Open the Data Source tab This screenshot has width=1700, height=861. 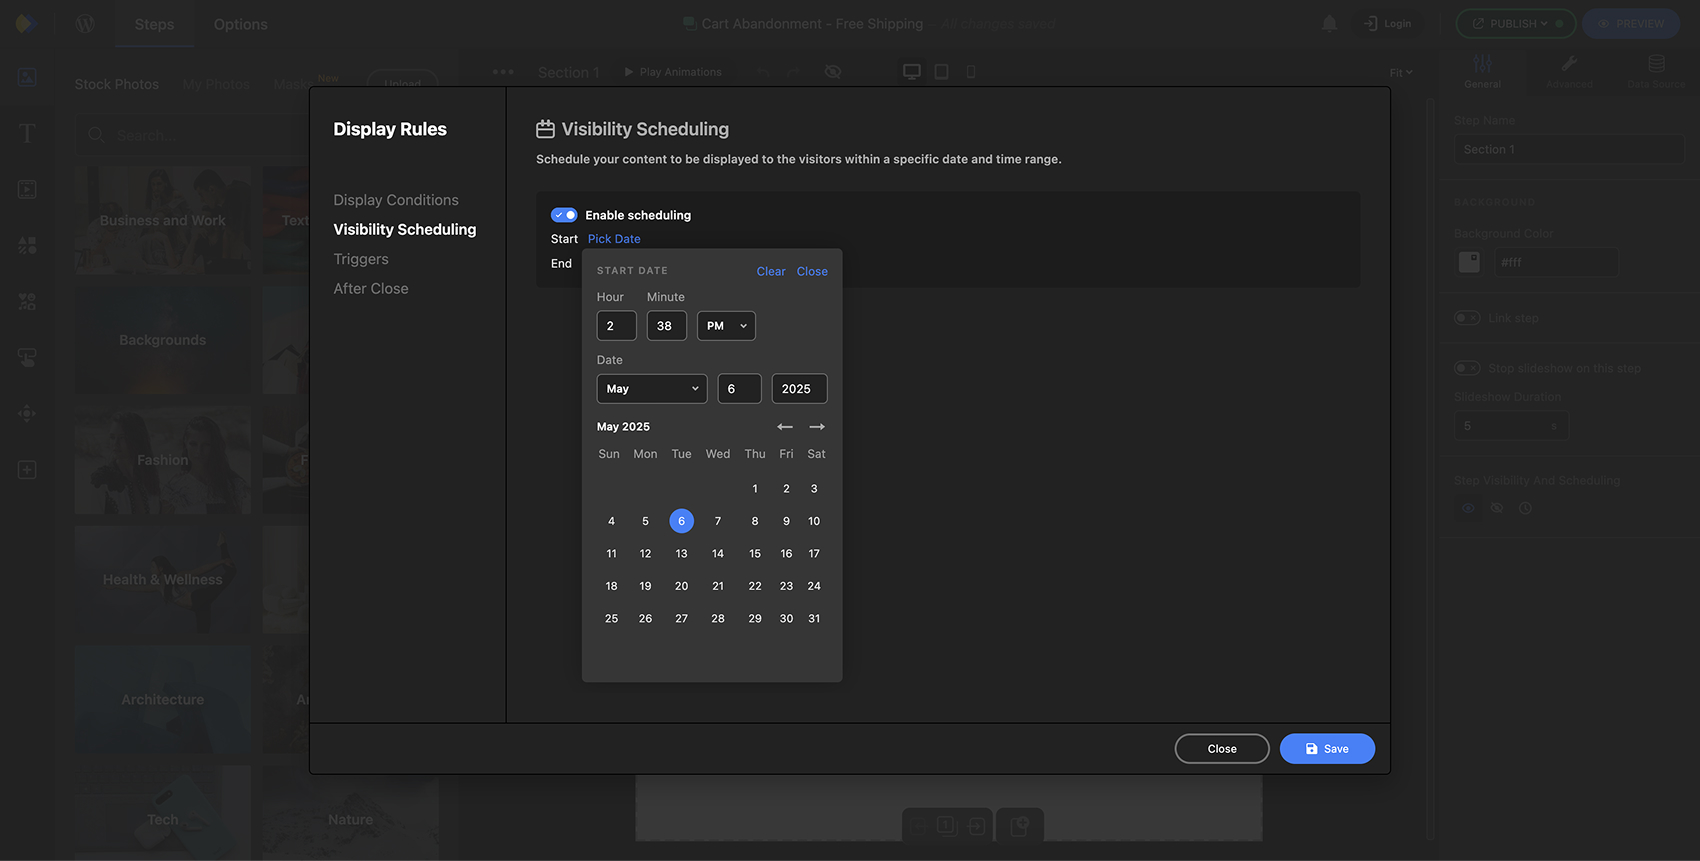click(x=1656, y=72)
